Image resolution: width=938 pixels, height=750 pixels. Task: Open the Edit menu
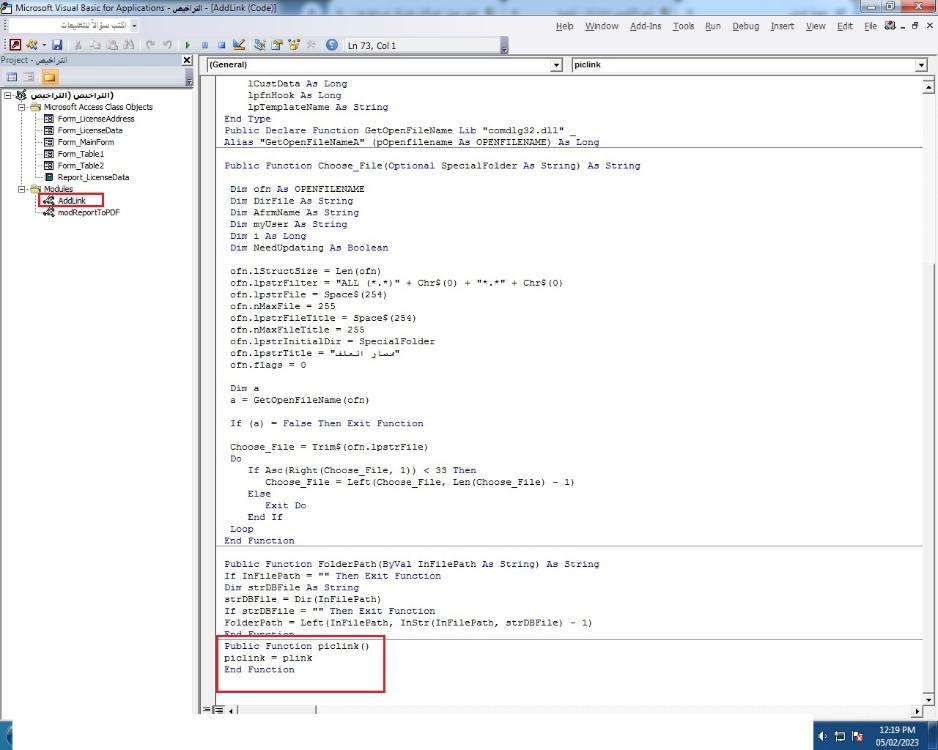(845, 26)
